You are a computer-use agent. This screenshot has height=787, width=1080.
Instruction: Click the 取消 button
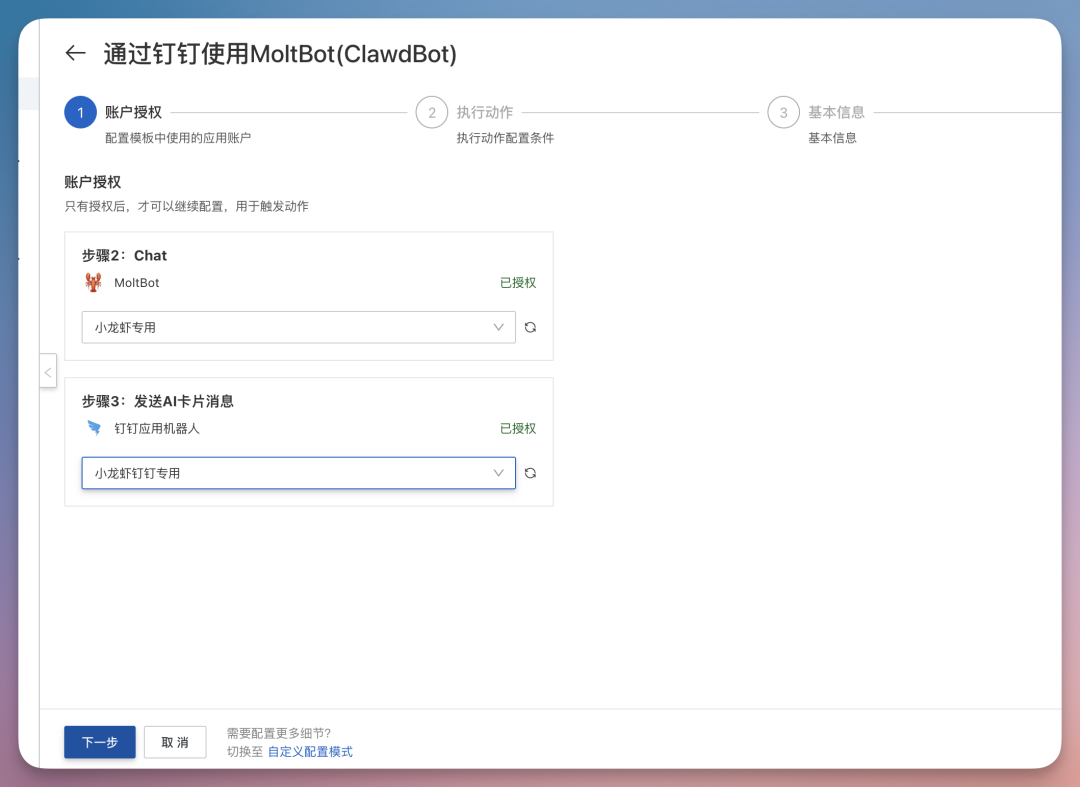pyautogui.click(x=175, y=742)
